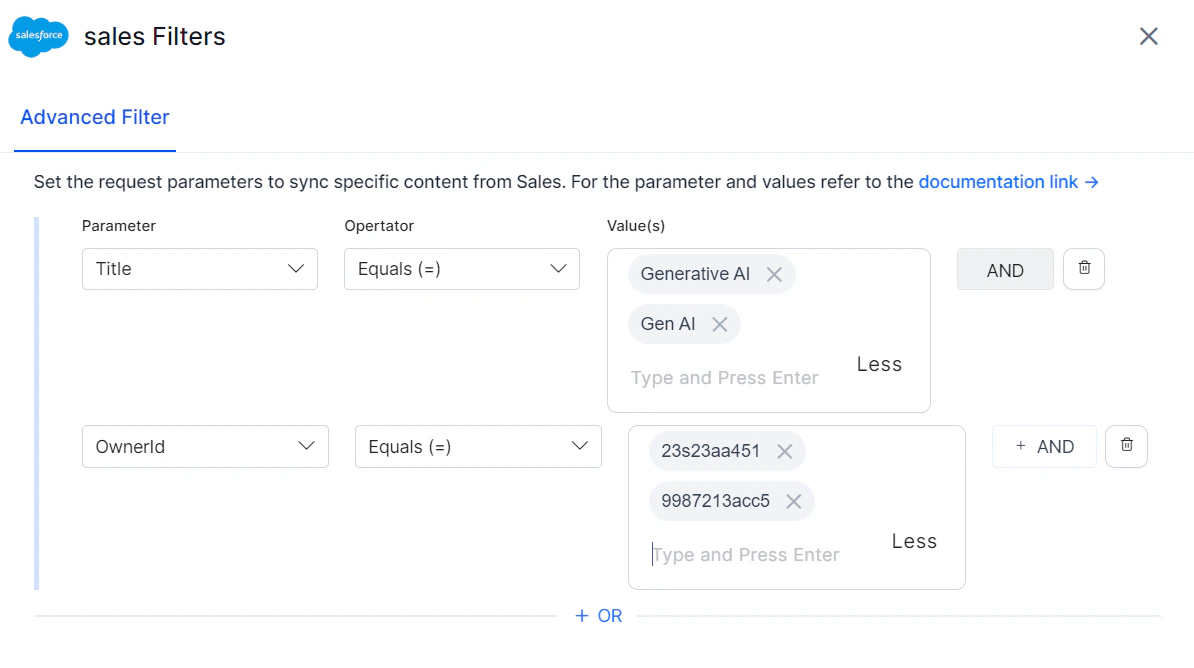Image resolution: width=1194 pixels, height=668 pixels.
Task: Open the Equals operator dropdown for Title
Action: point(461,269)
